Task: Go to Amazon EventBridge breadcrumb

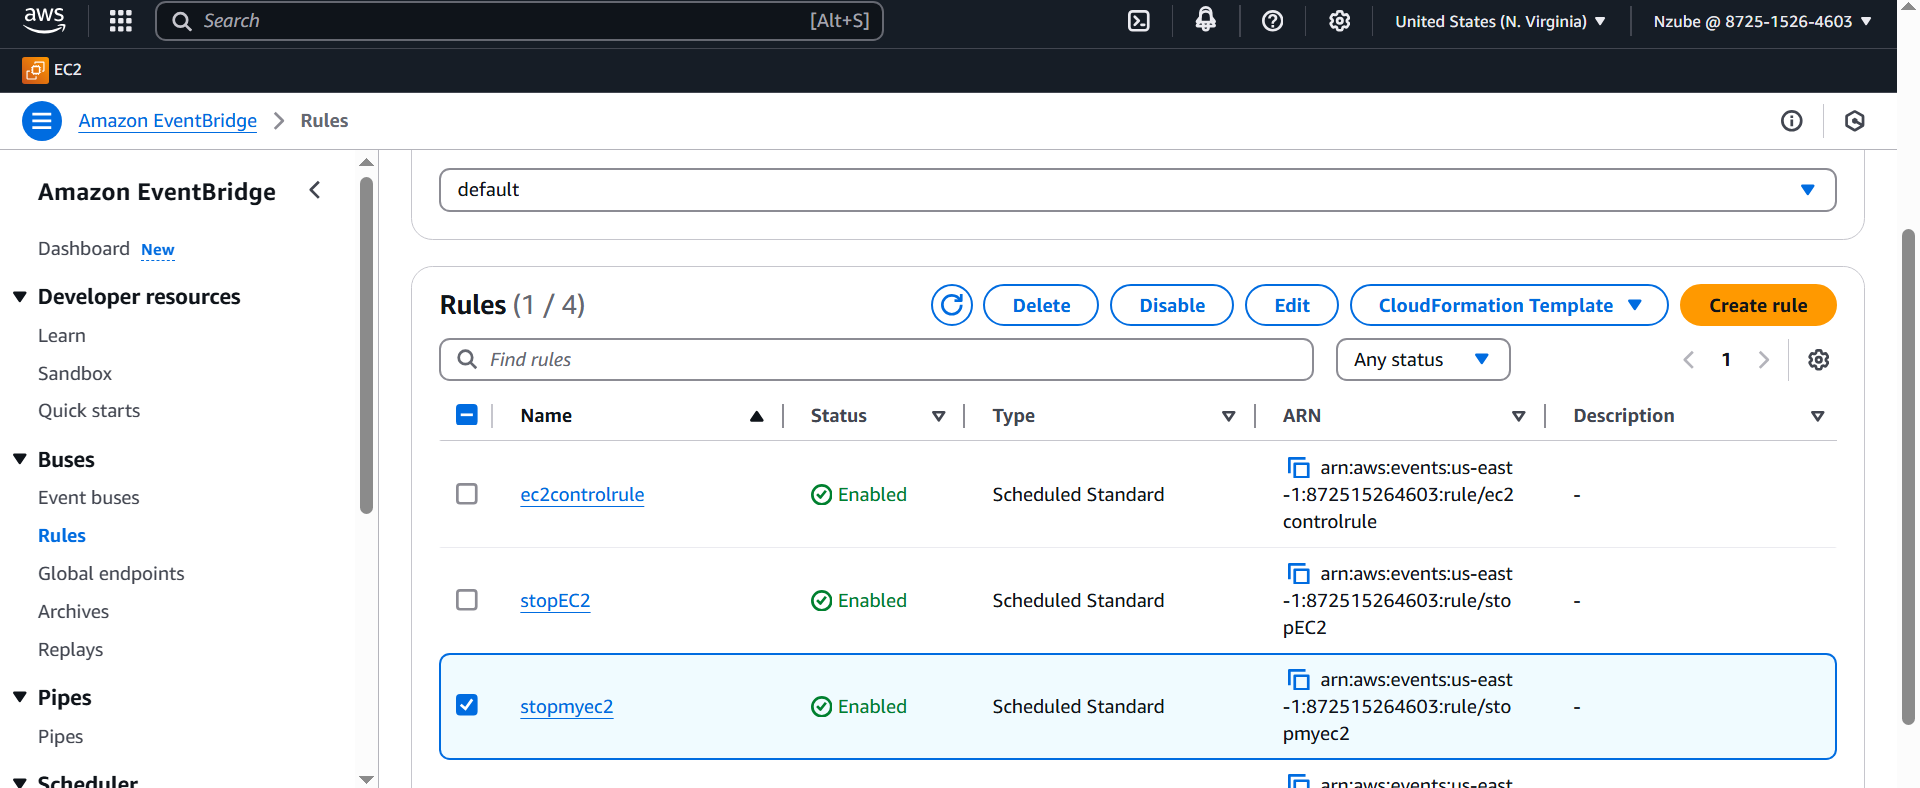Action: [x=168, y=121]
